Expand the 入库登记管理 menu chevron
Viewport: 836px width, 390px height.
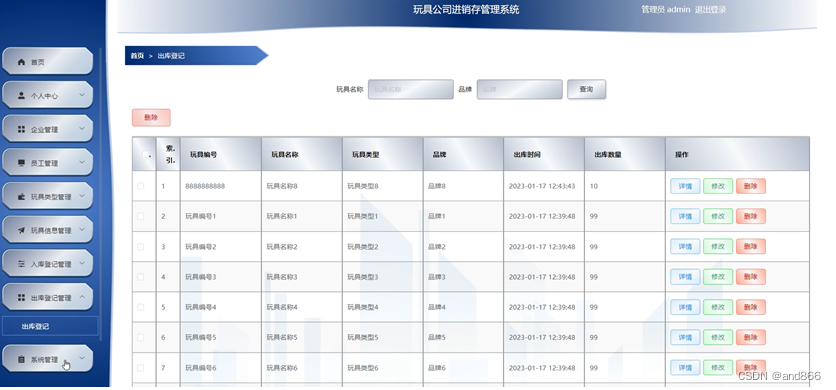[82, 263]
